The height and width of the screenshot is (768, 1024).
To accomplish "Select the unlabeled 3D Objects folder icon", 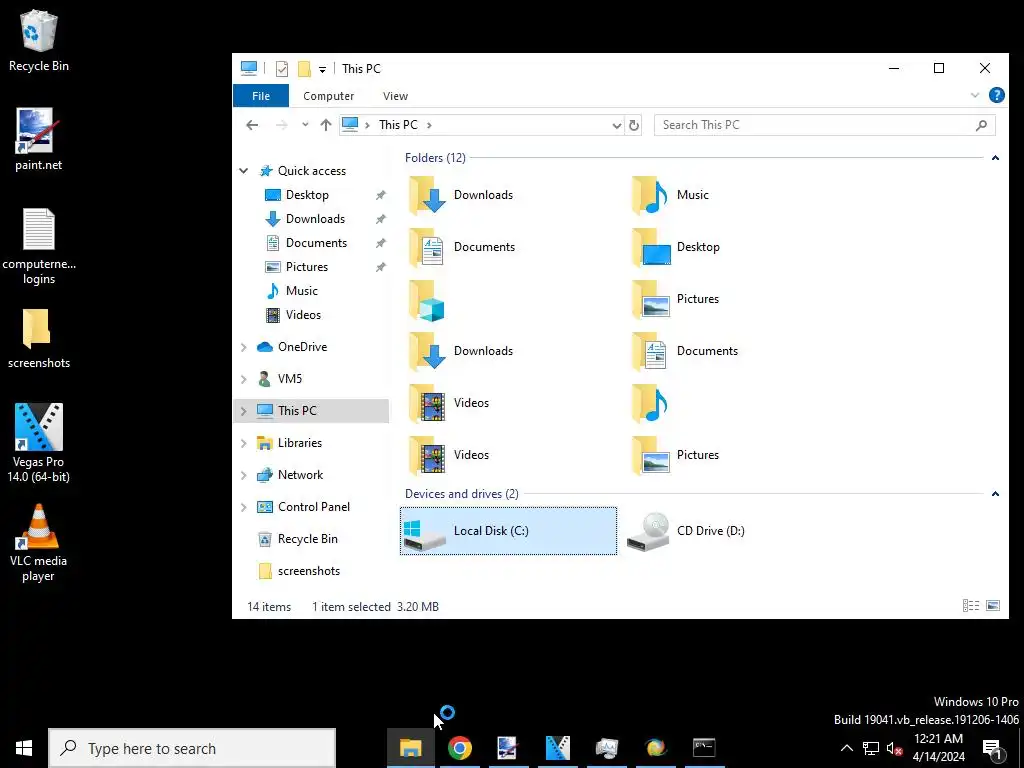I will point(427,300).
